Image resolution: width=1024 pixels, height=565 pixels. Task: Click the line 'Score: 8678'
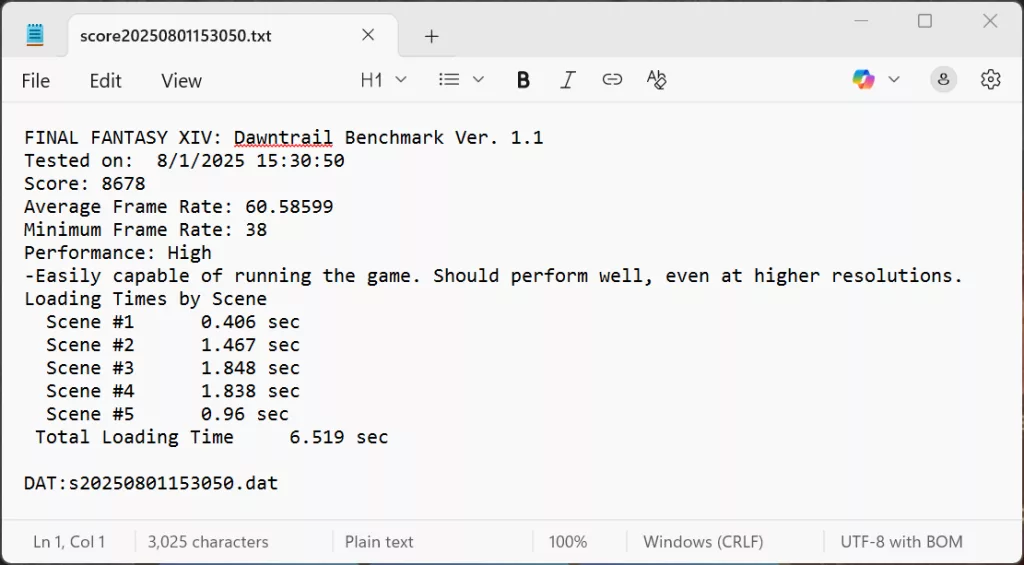85,184
